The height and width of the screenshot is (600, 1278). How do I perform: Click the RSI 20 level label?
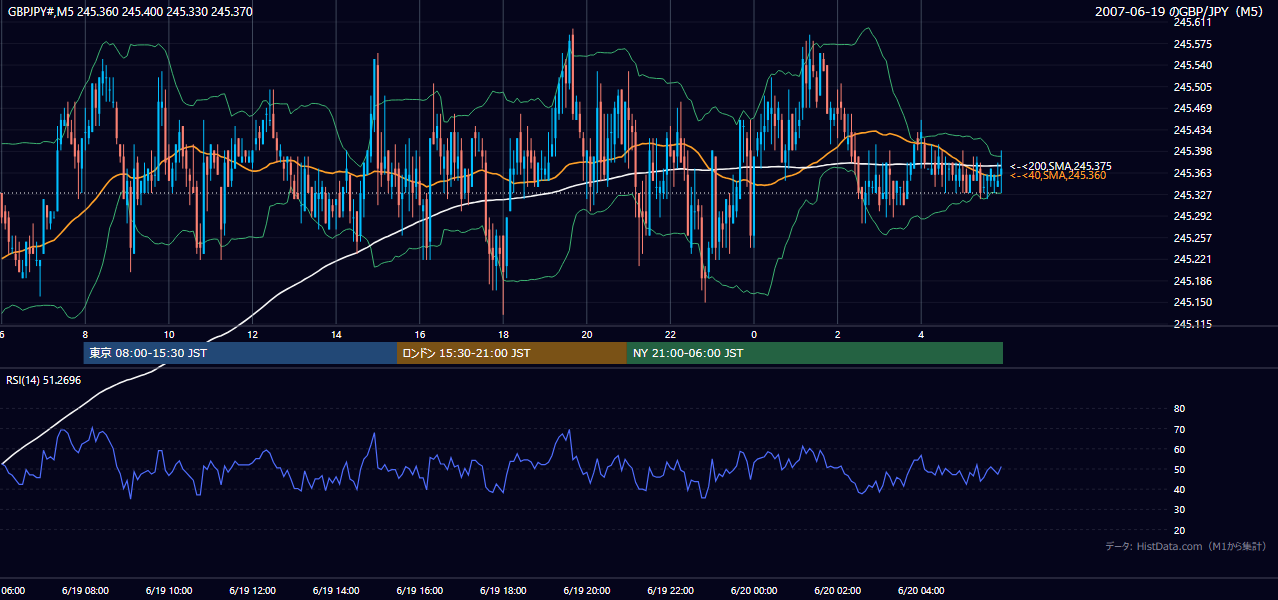pyautogui.click(x=1179, y=530)
